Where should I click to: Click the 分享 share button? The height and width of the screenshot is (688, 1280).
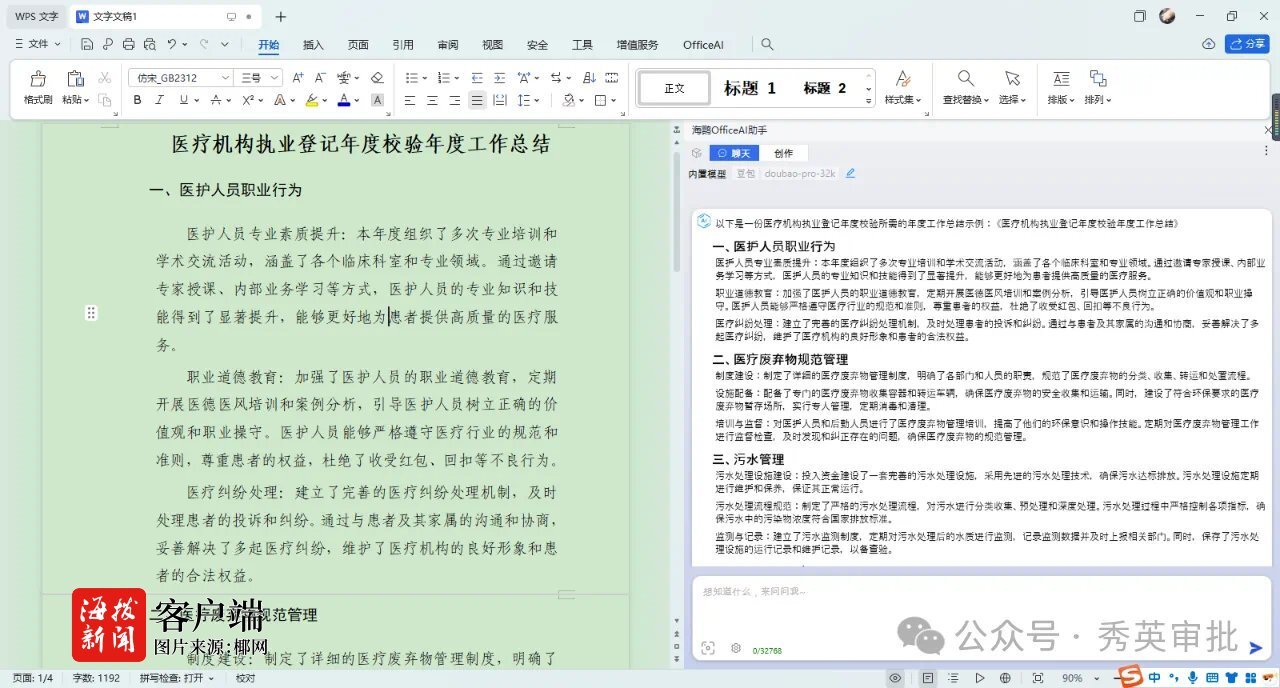pos(1247,44)
